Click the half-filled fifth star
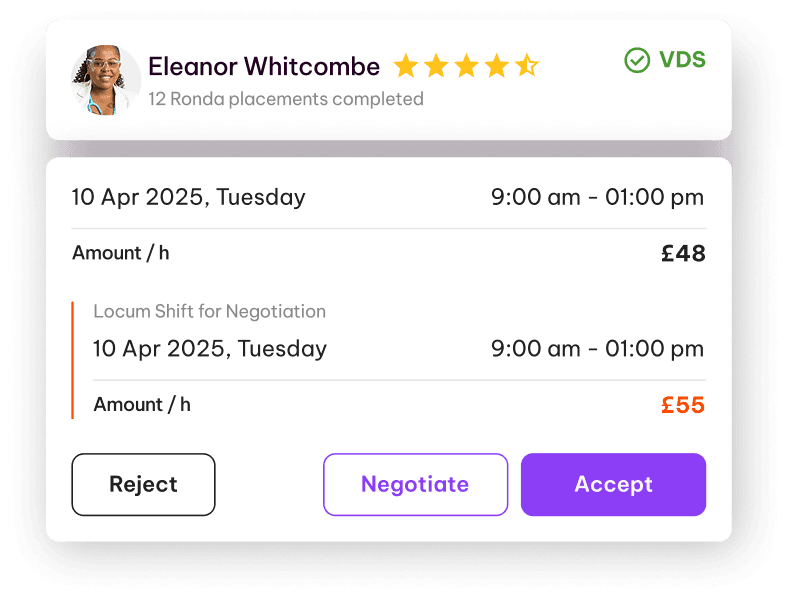 (x=527, y=66)
